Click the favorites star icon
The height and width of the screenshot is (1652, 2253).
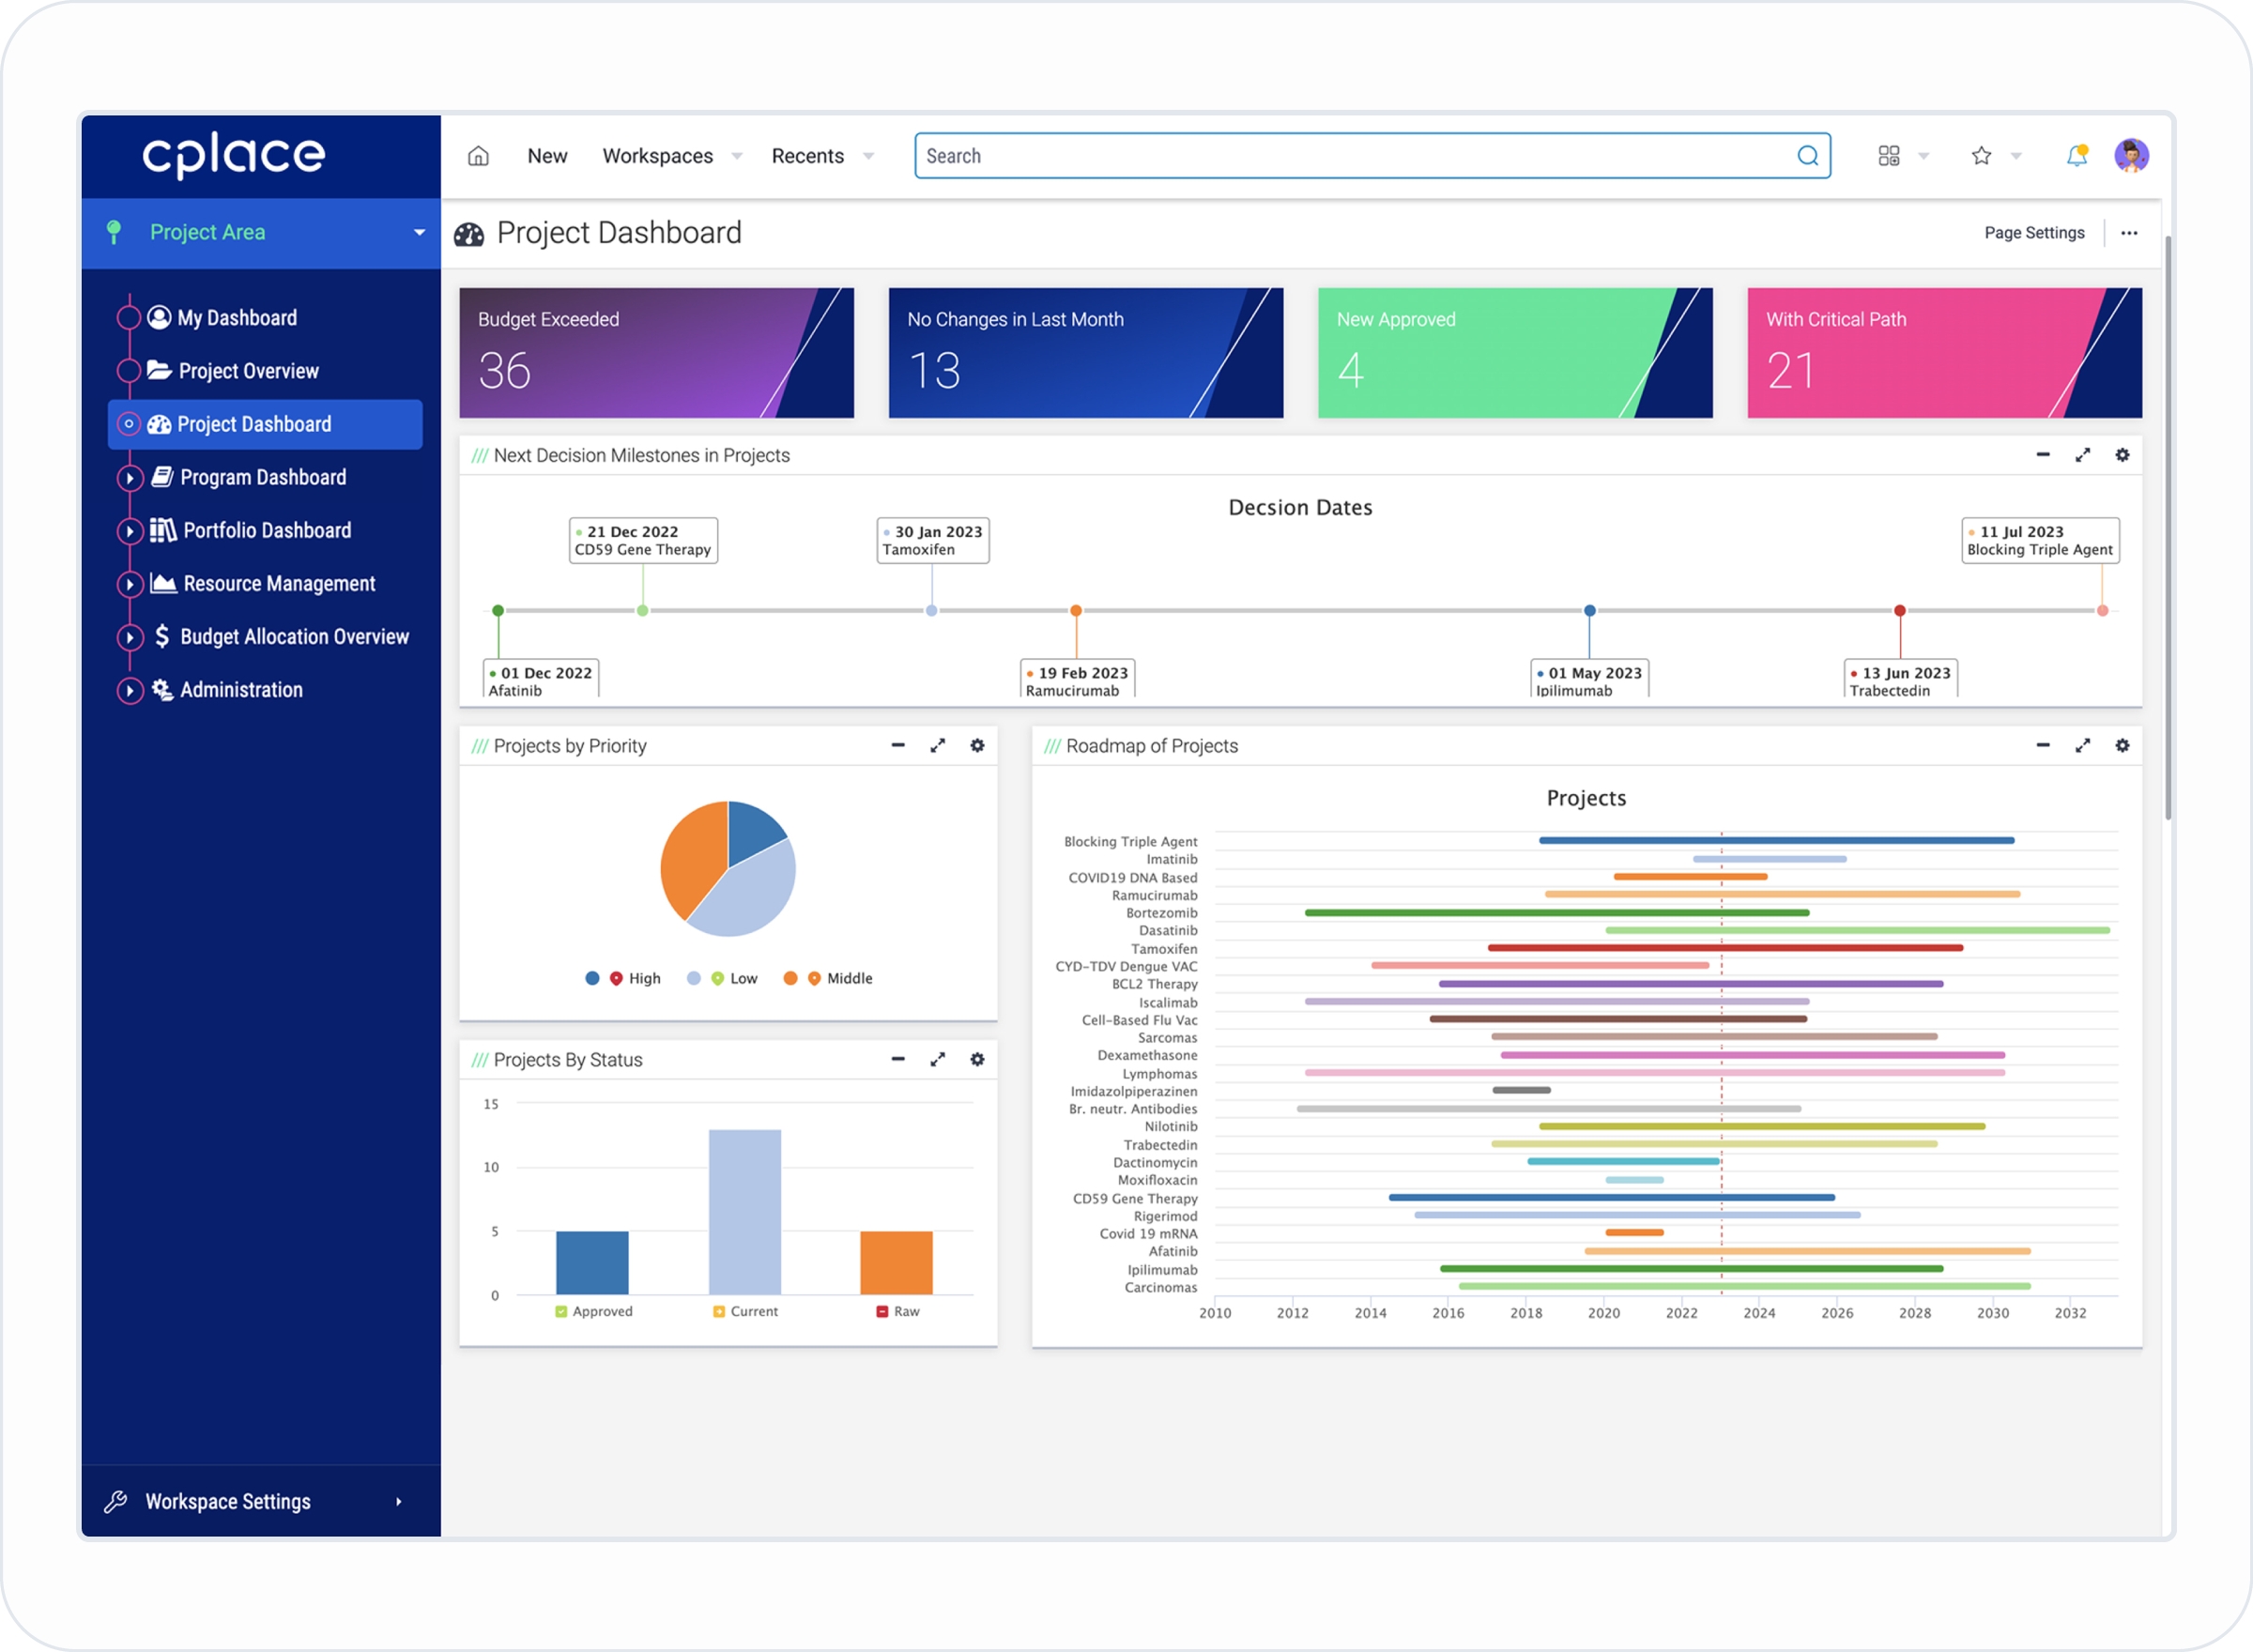pos(1980,156)
